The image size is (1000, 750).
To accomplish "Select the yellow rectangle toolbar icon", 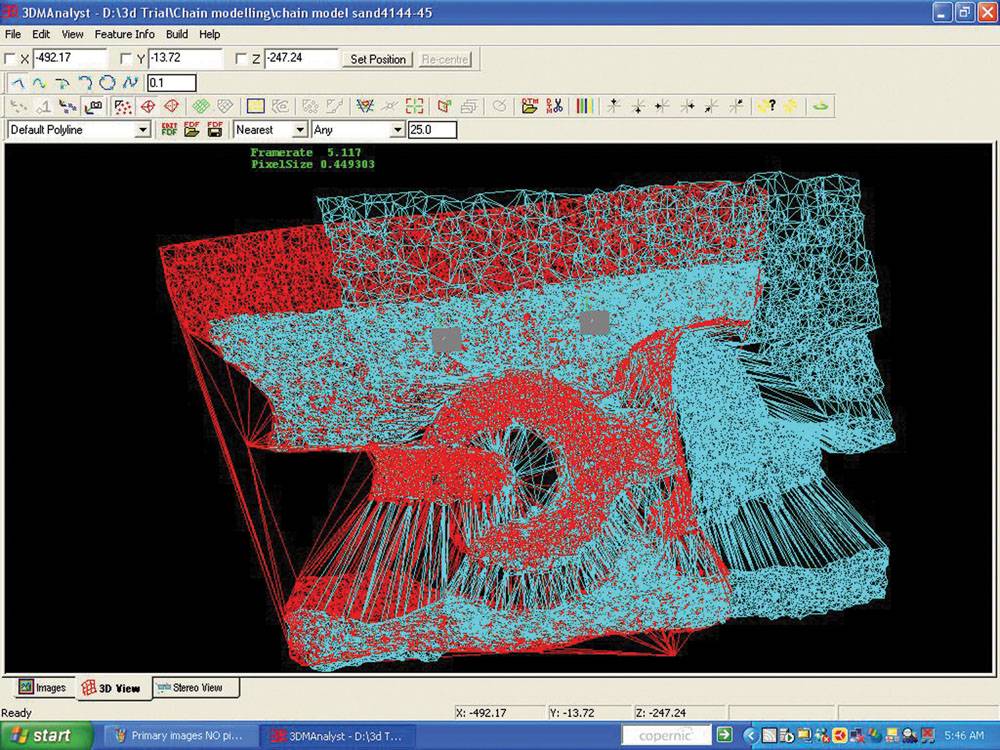I will tap(256, 106).
